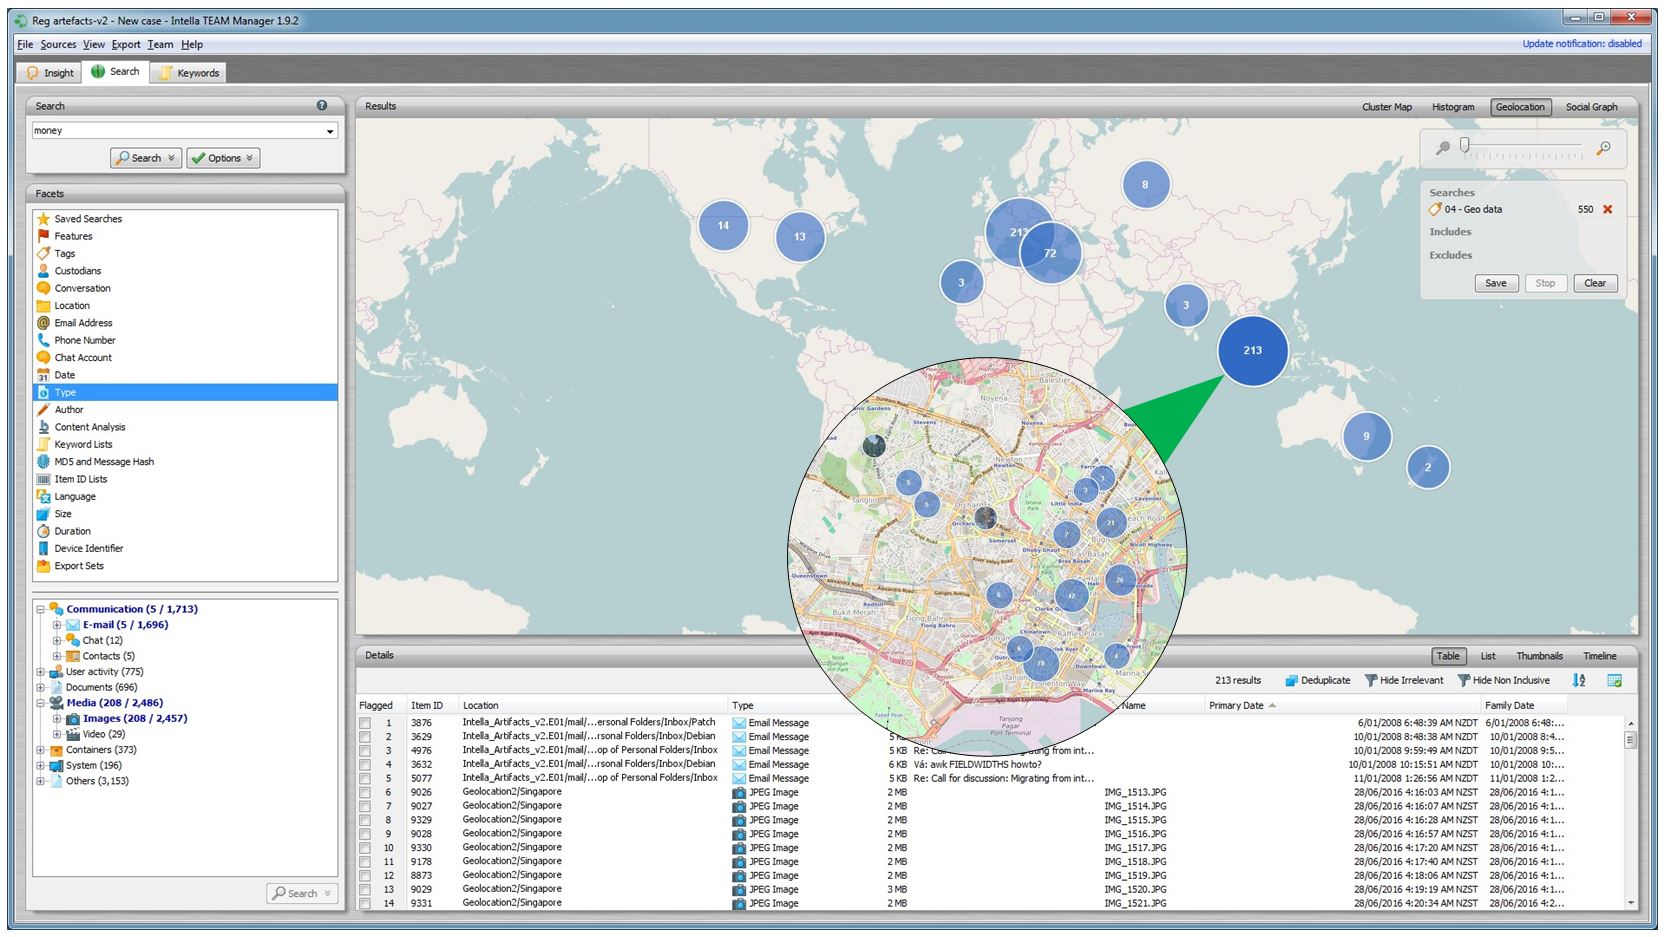Open the Export menu
Viewport: 1666px width, 937px height.
(126, 44)
